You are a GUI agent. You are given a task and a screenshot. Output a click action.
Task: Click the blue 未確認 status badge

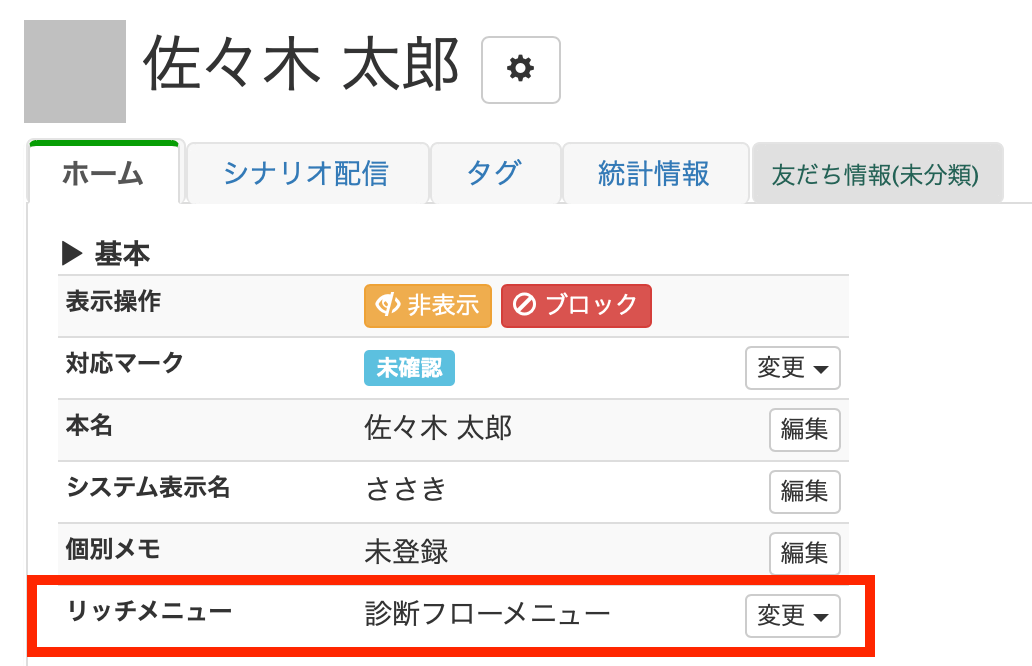tap(409, 368)
